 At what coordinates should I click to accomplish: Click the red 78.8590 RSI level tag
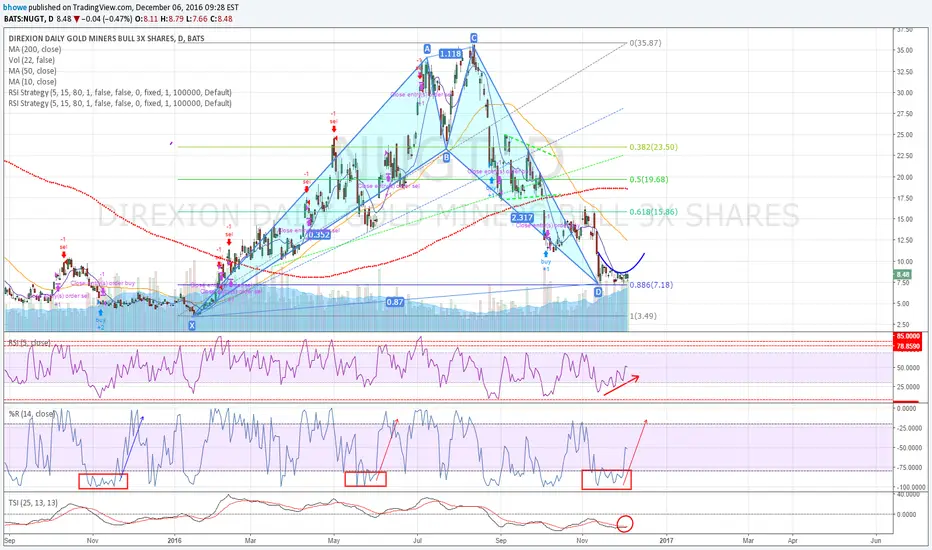click(x=907, y=345)
